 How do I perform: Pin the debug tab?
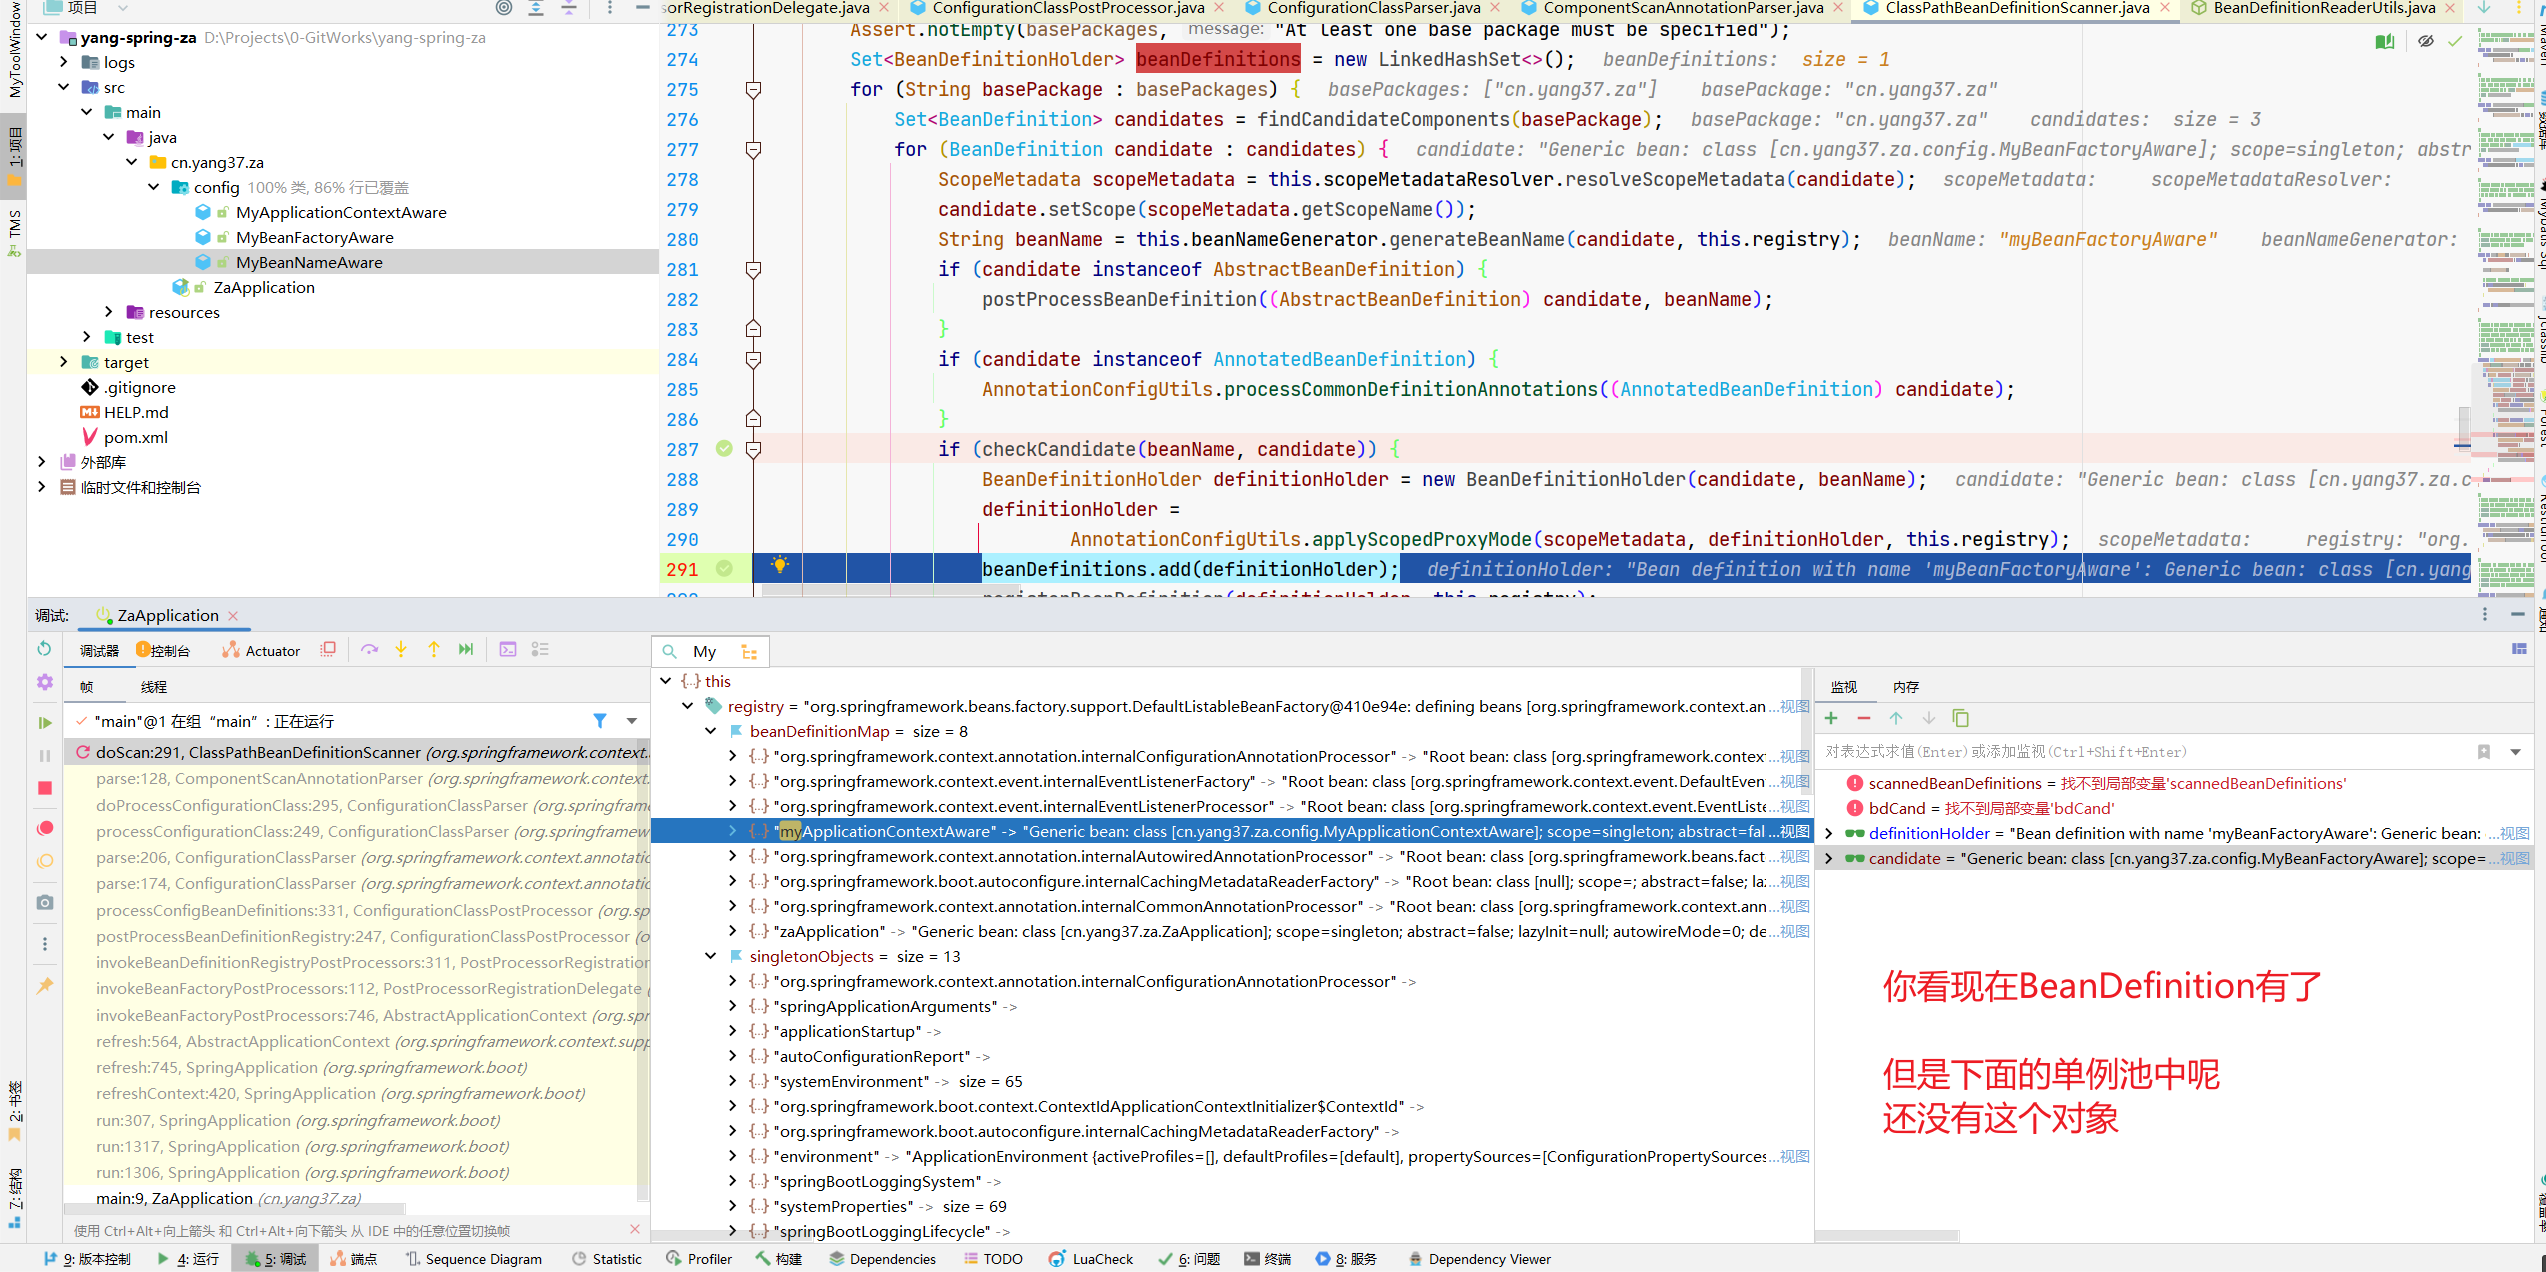point(44,986)
